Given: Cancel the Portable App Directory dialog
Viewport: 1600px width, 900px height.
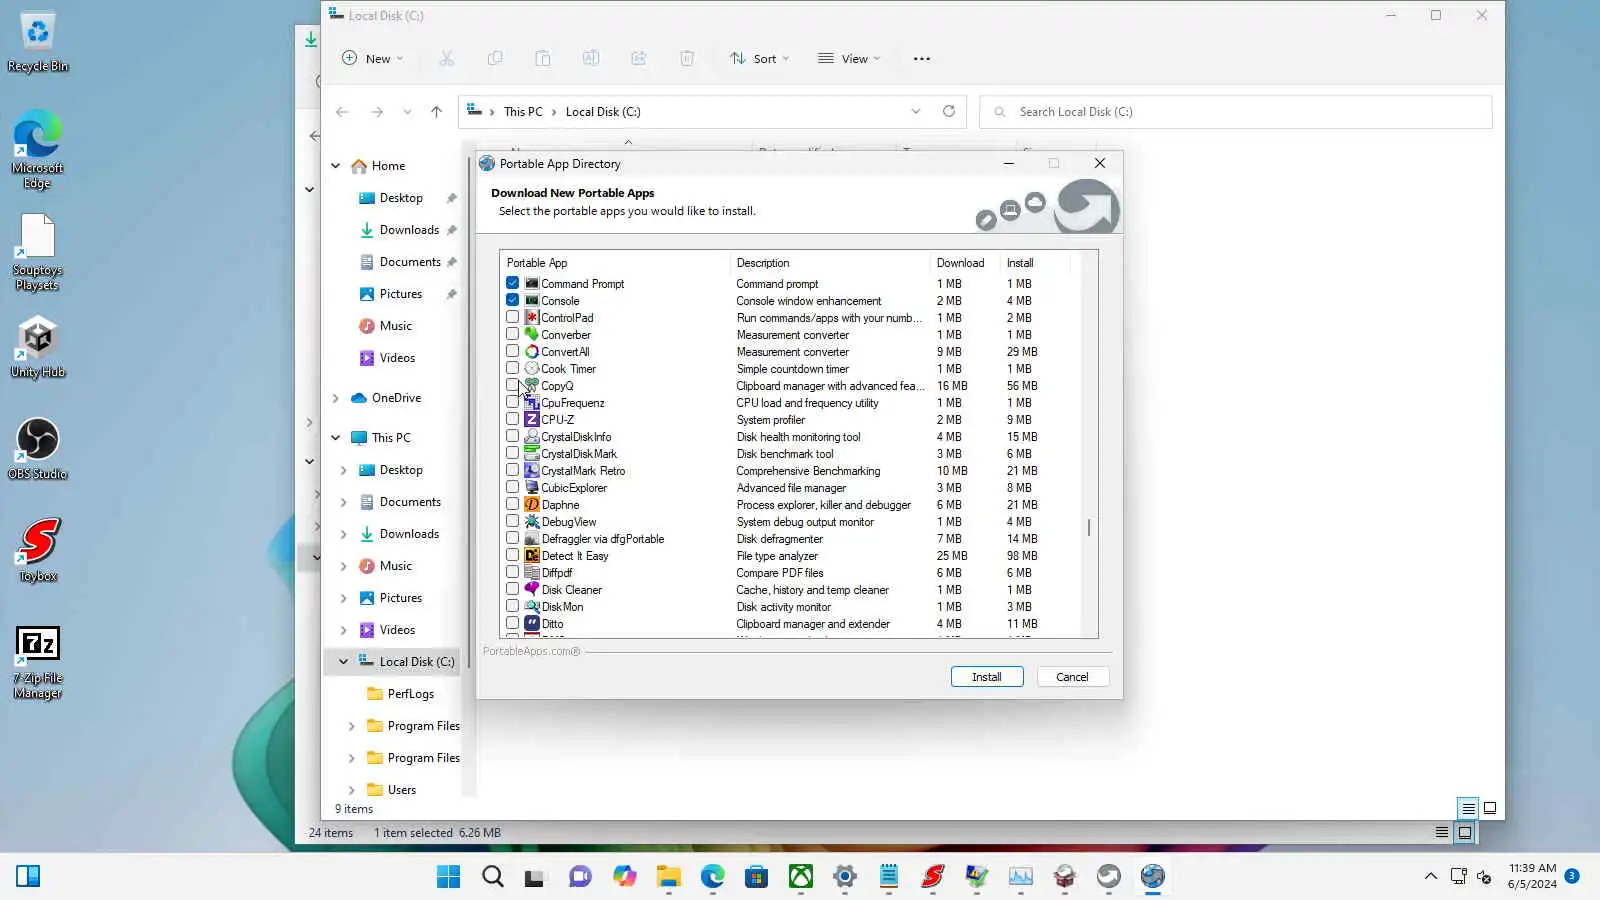Looking at the screenshot, I should click(x=1072, y=677).
